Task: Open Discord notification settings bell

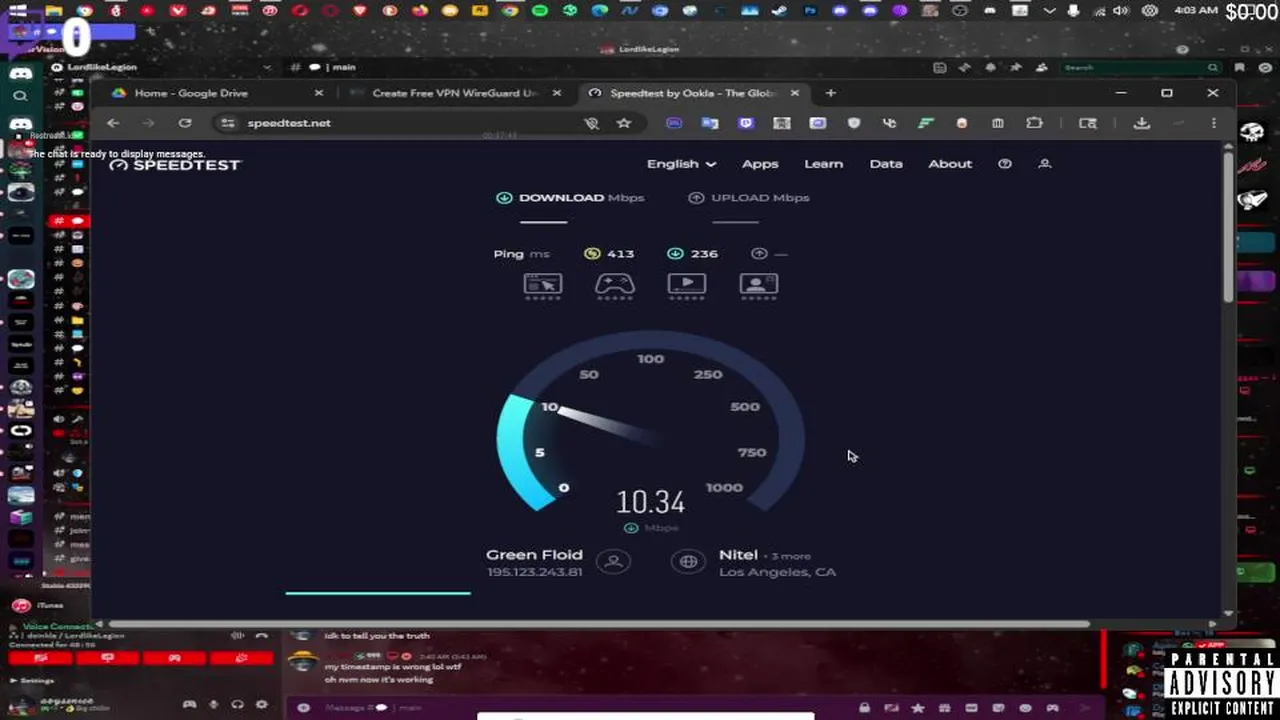Action: [991, 67]
